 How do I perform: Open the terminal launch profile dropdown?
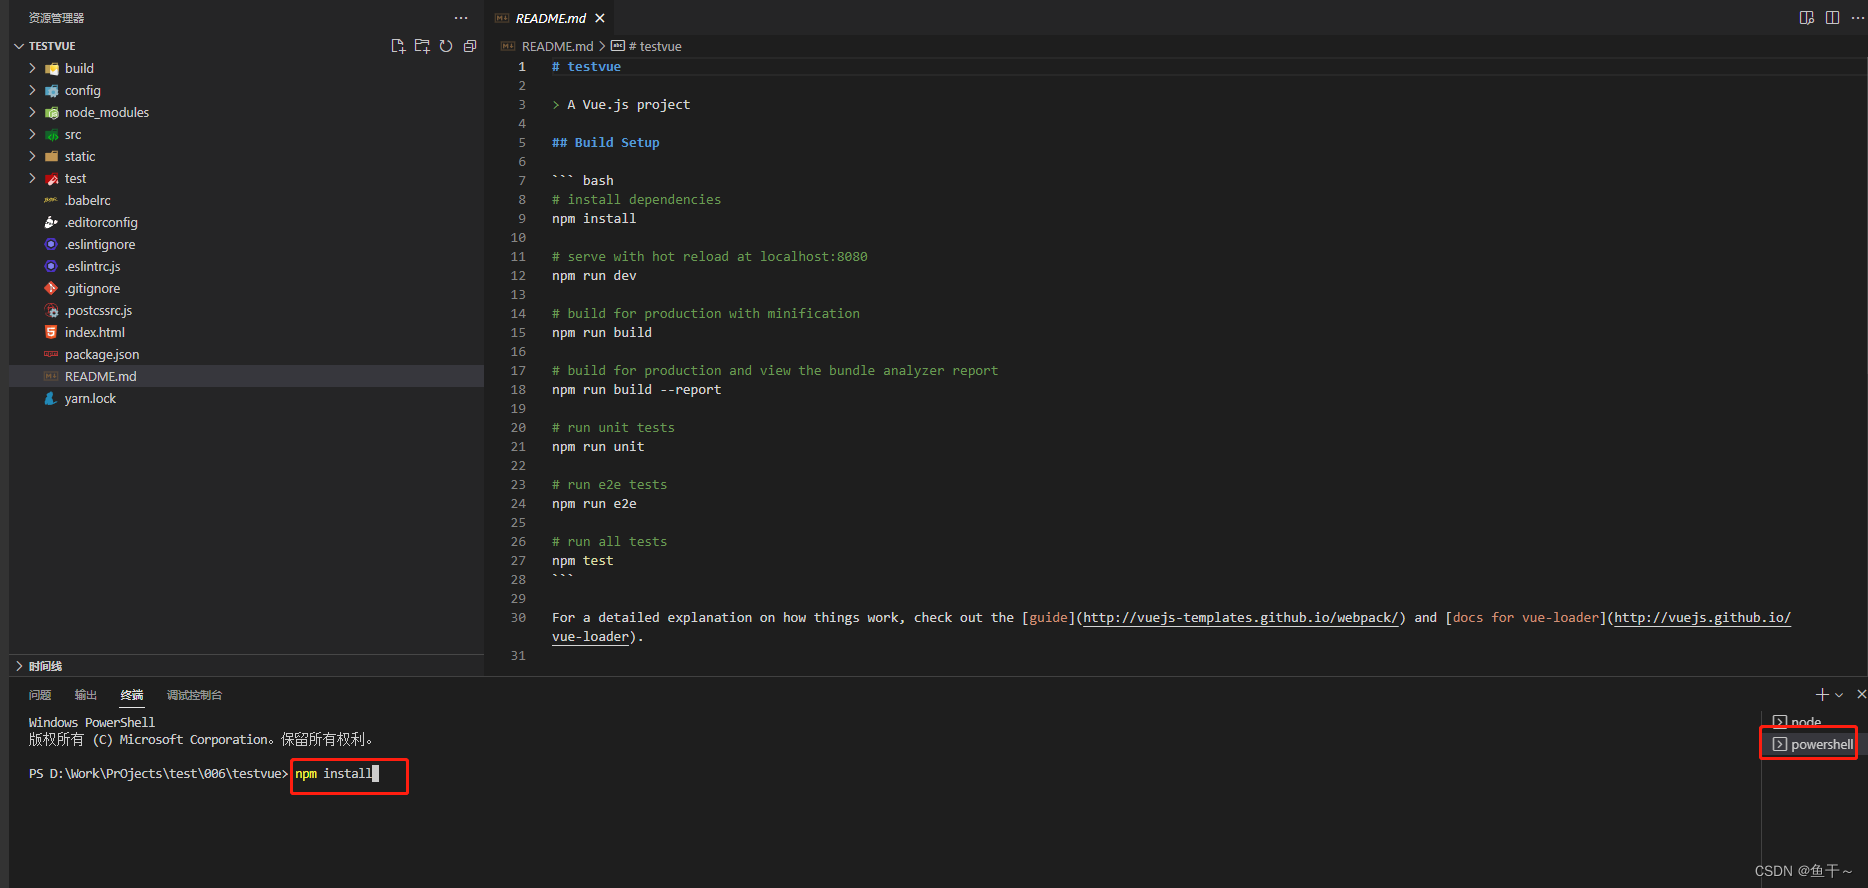pos(1839,694)
